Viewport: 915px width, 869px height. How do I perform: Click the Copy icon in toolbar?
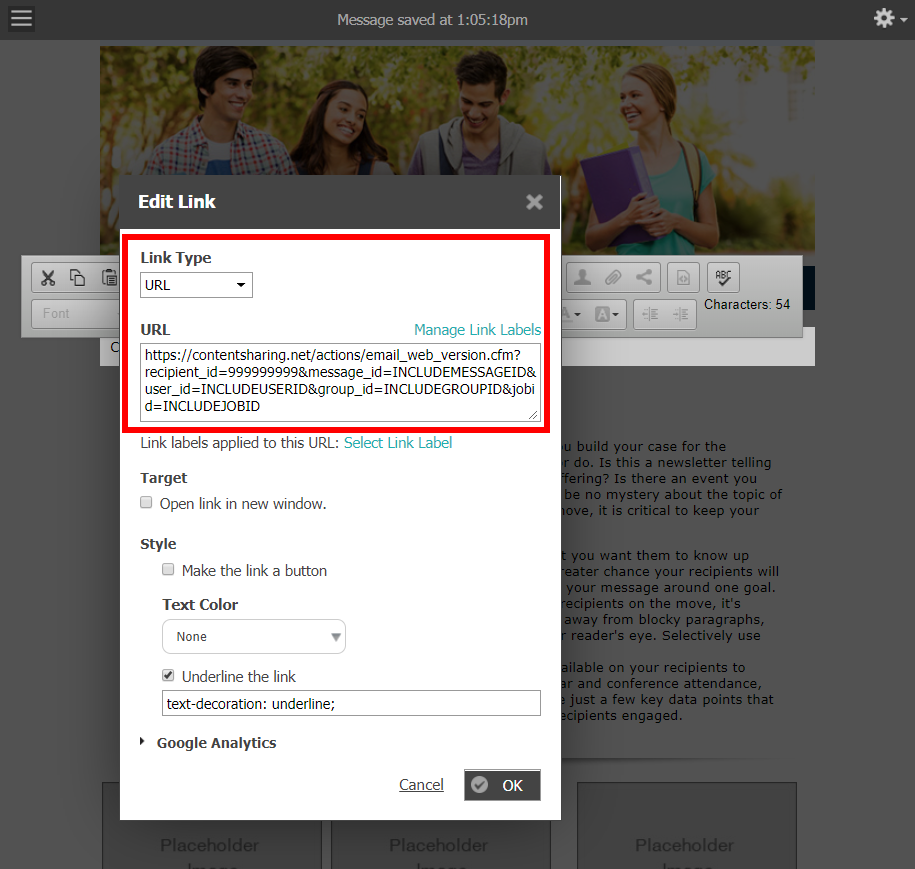coord(77,278)
